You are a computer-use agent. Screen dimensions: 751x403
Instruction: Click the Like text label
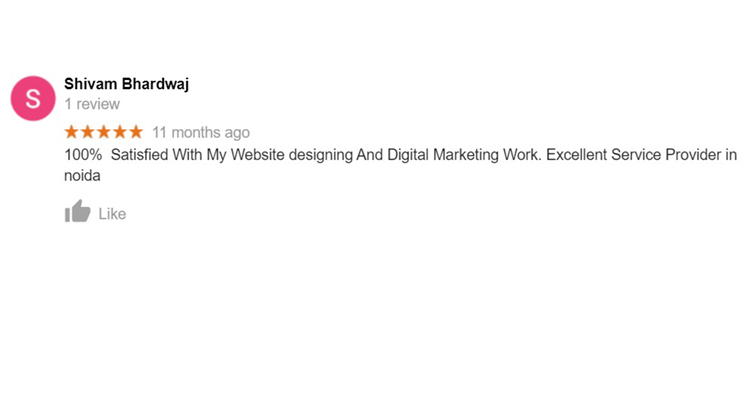112,214
